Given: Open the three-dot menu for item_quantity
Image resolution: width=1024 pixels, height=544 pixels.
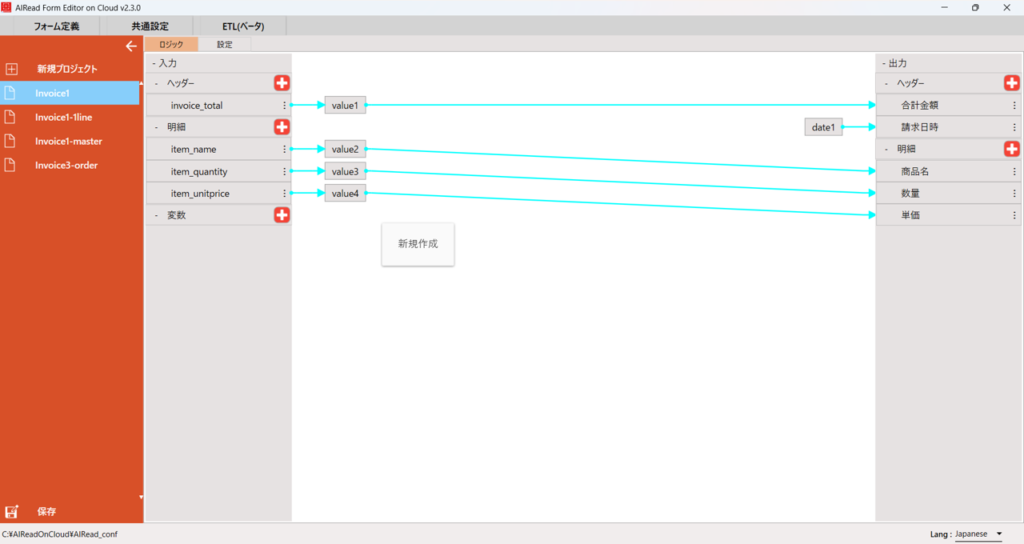Looking at the screenshot, I should (285, 171).
